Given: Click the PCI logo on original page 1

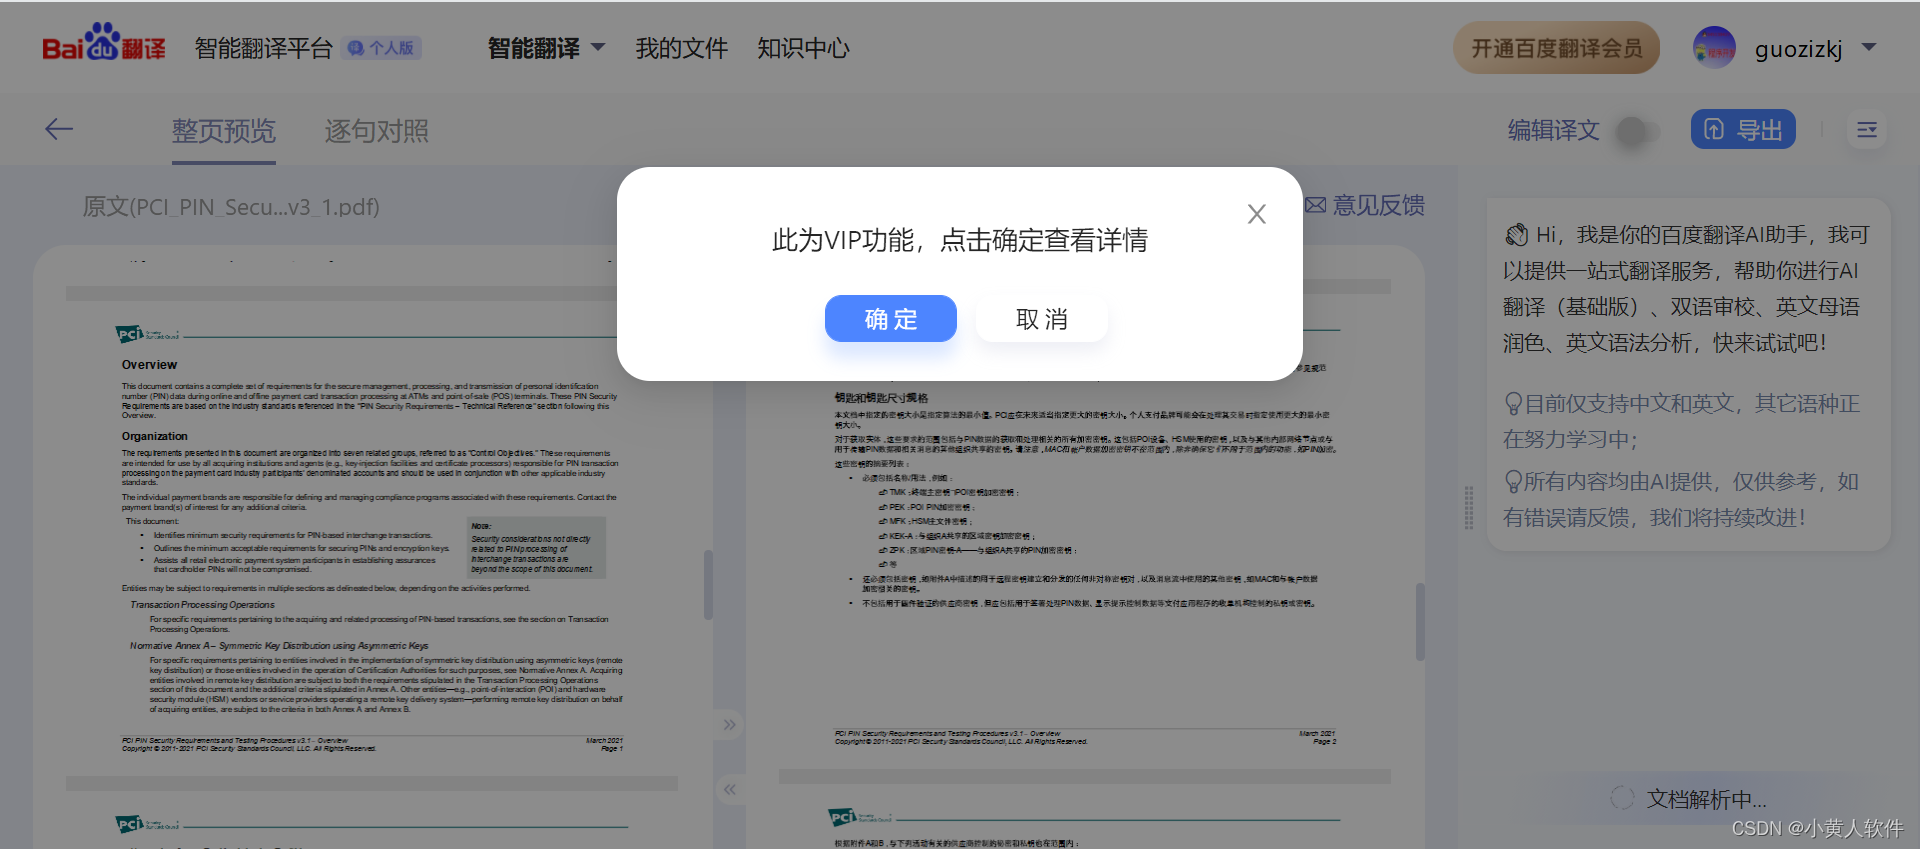Looking at the screenshot, I should pyautogui.click(x=147, y=334).
